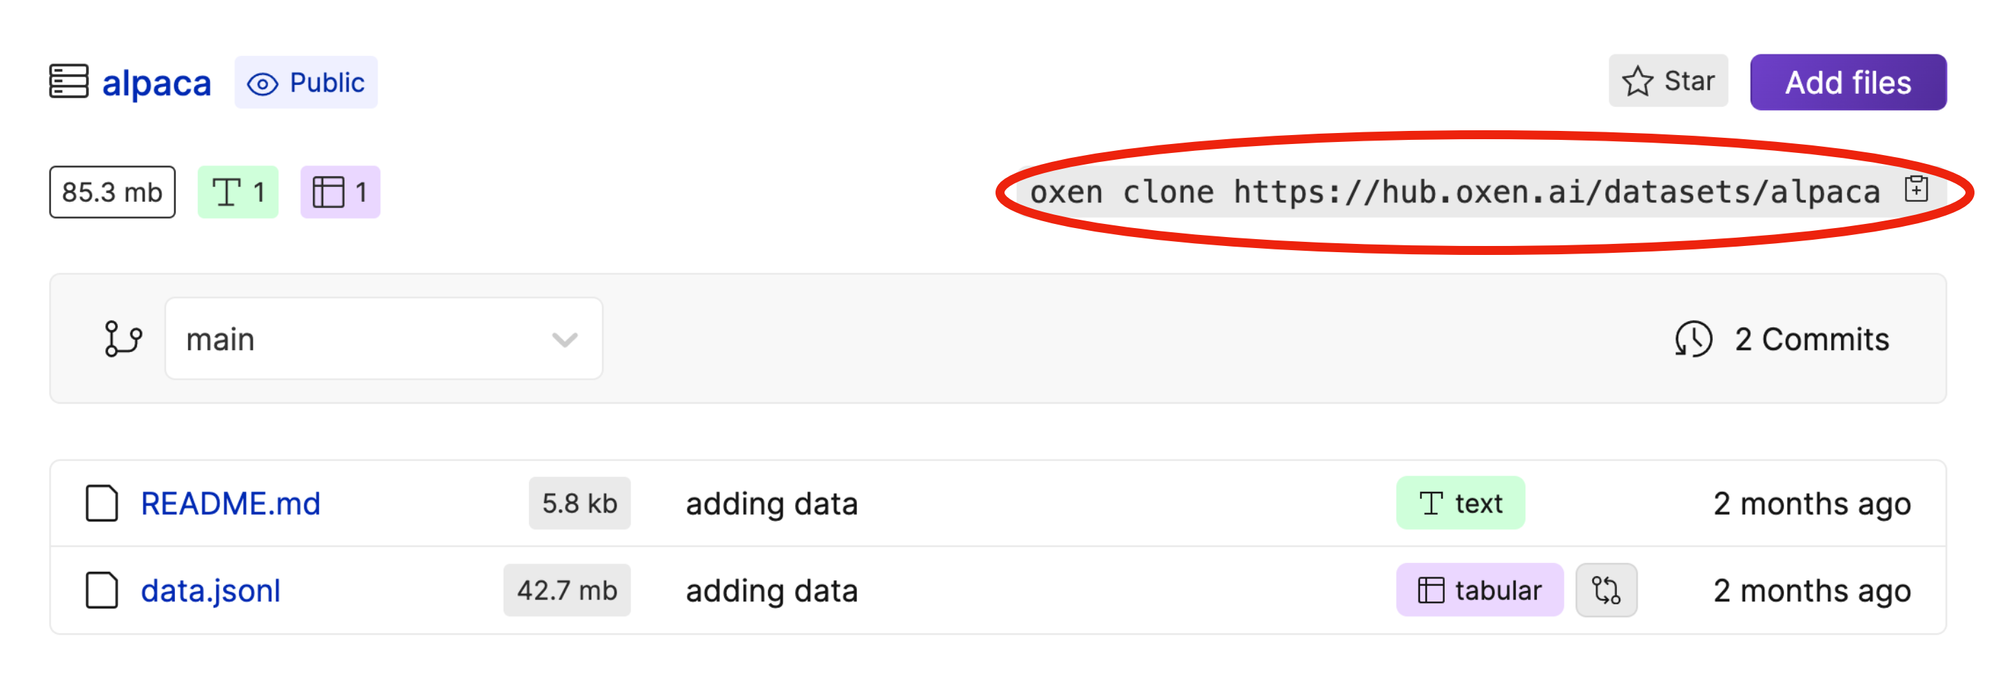
Task: Open the alpaca repository name link
Action: [x=157, y=83]
